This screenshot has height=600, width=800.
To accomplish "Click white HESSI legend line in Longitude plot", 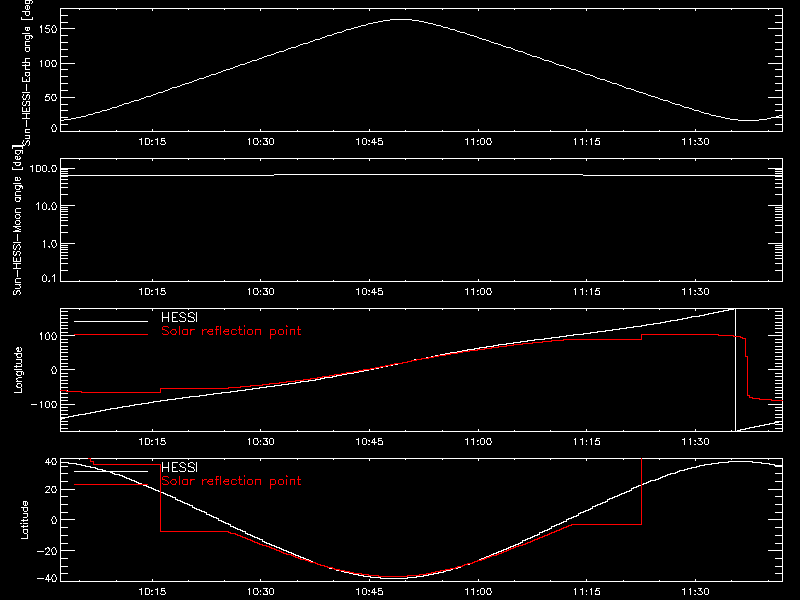I will coord(111,321).
